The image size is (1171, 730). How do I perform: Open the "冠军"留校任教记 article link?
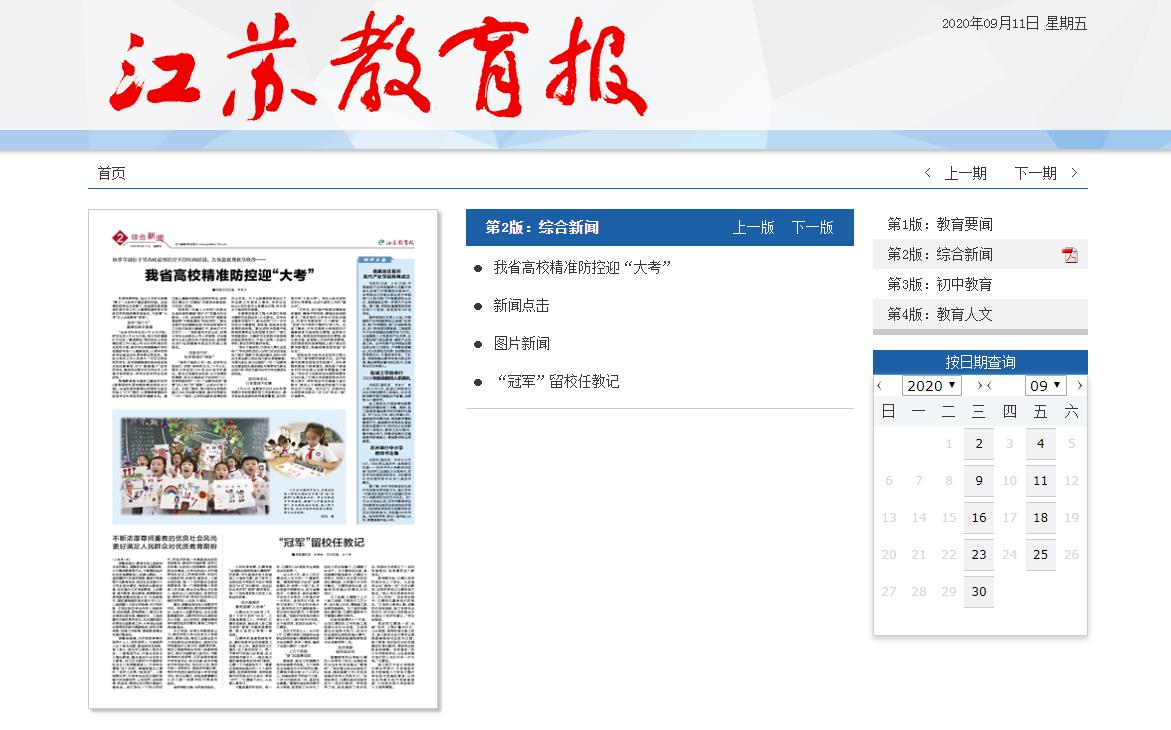(557, 382)
